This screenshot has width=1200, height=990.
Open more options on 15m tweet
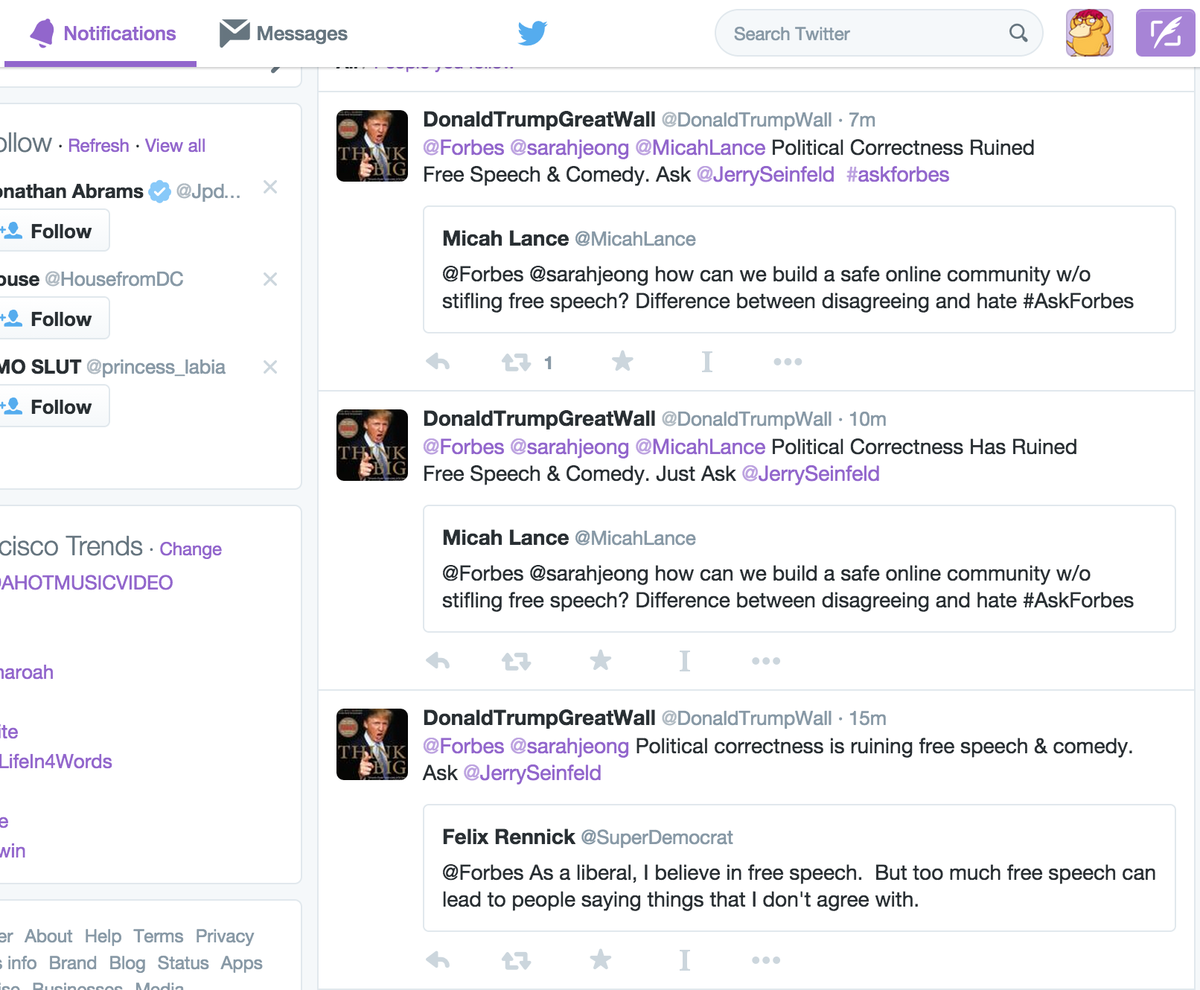(x=766, y=961)
